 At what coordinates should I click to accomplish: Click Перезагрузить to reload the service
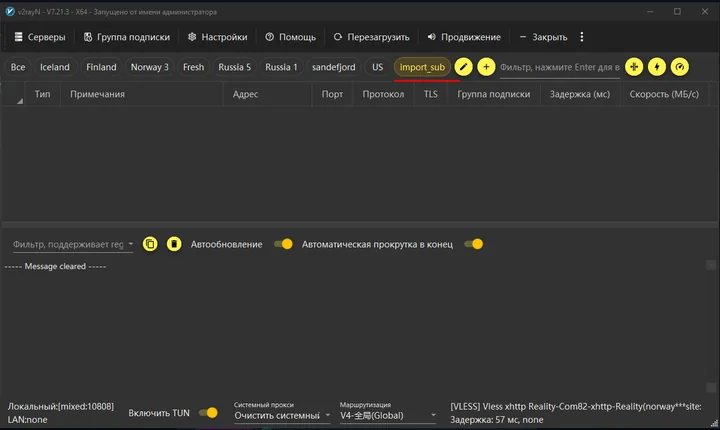371,37
